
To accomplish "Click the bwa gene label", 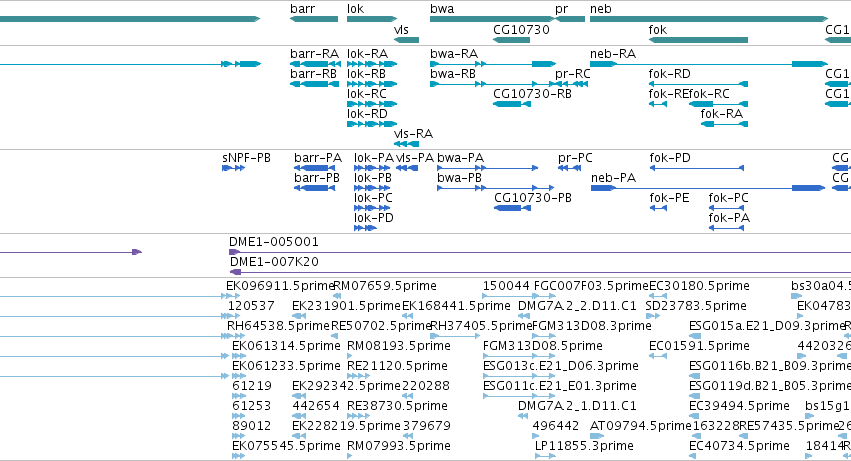I will pyautogui.click(x=442, y=9).
